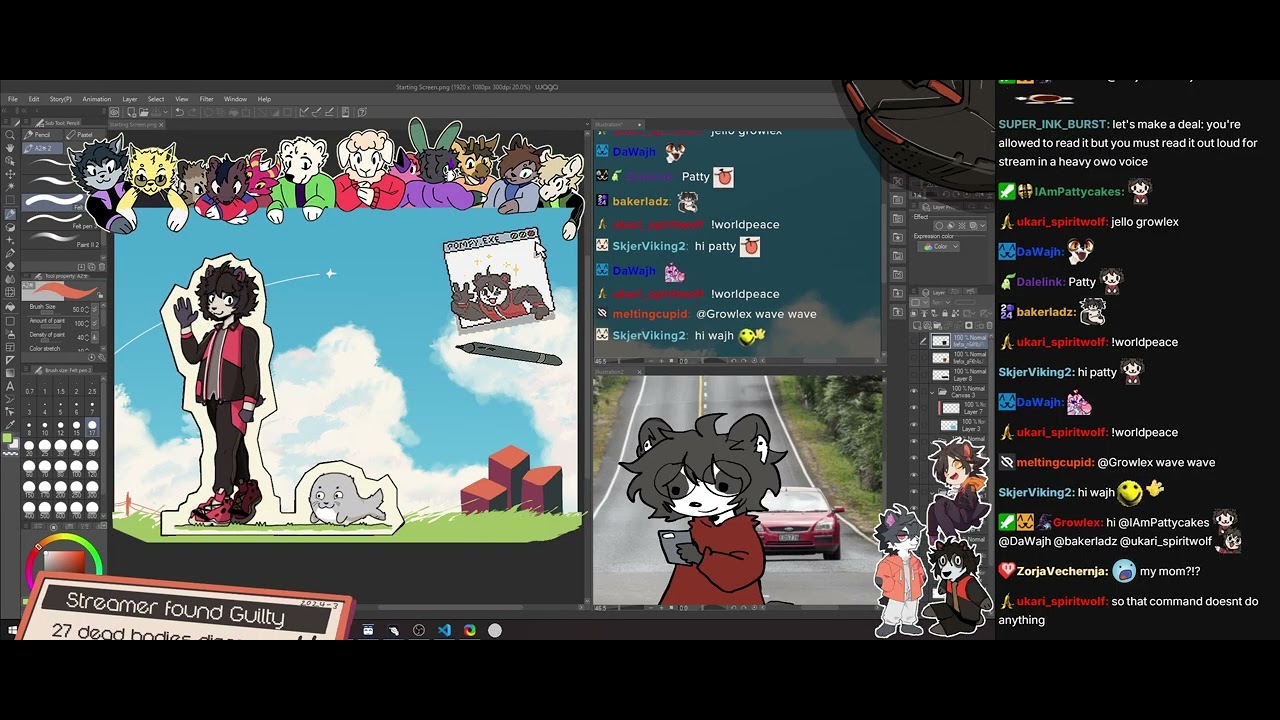Screen dimensions: 1280x720
Task: Select the Eraser tool
Action: 10,266
